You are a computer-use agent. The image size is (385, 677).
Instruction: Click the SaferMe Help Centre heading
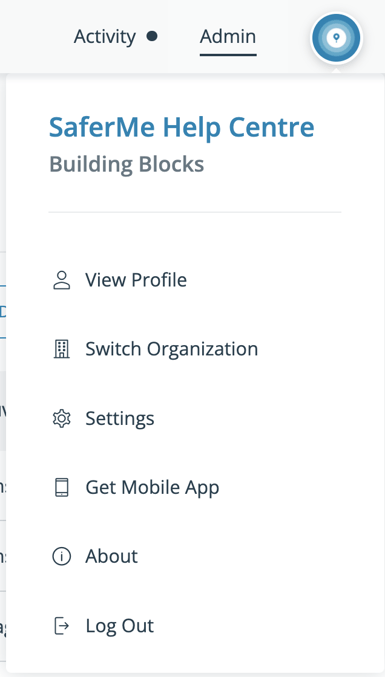pyautogui.click(x=182, y=127)
